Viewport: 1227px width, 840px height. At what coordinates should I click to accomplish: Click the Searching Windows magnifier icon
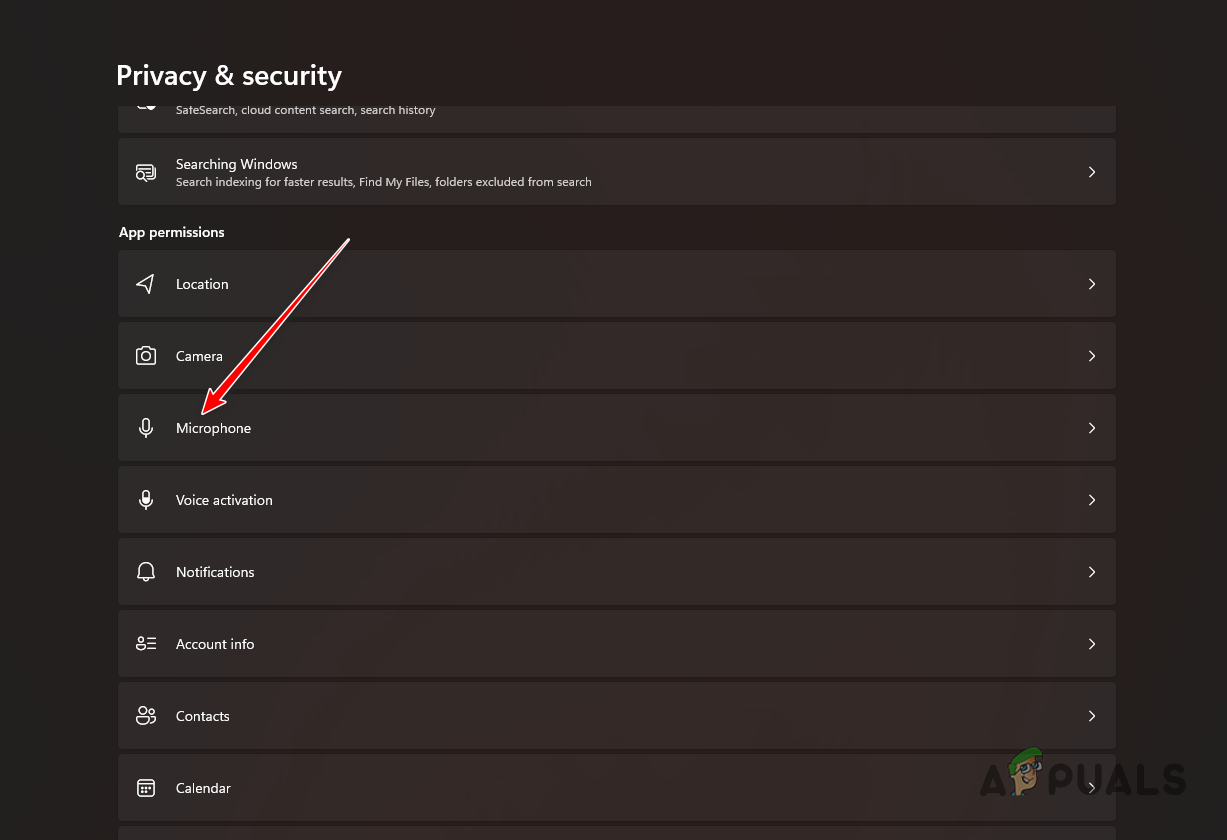[146, 172]
